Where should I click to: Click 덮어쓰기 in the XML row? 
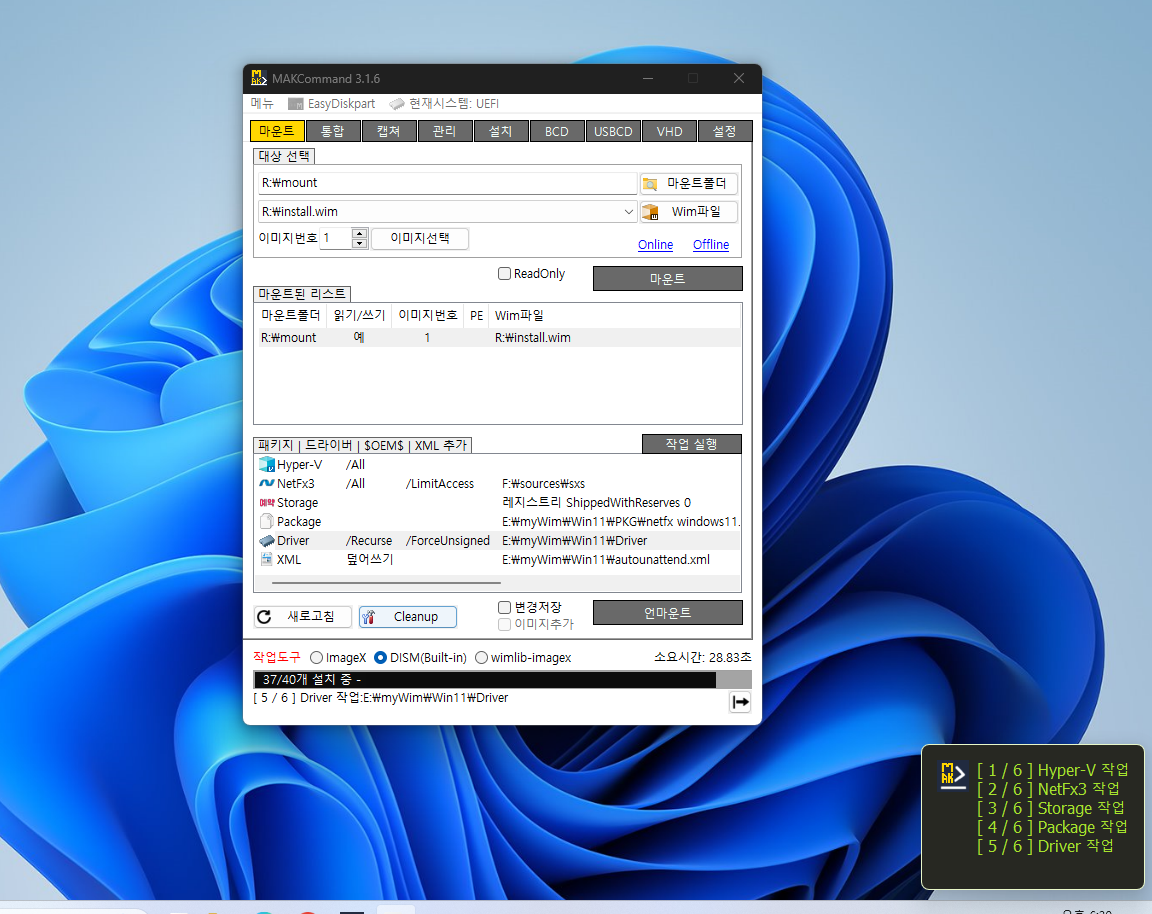(370, 559)
